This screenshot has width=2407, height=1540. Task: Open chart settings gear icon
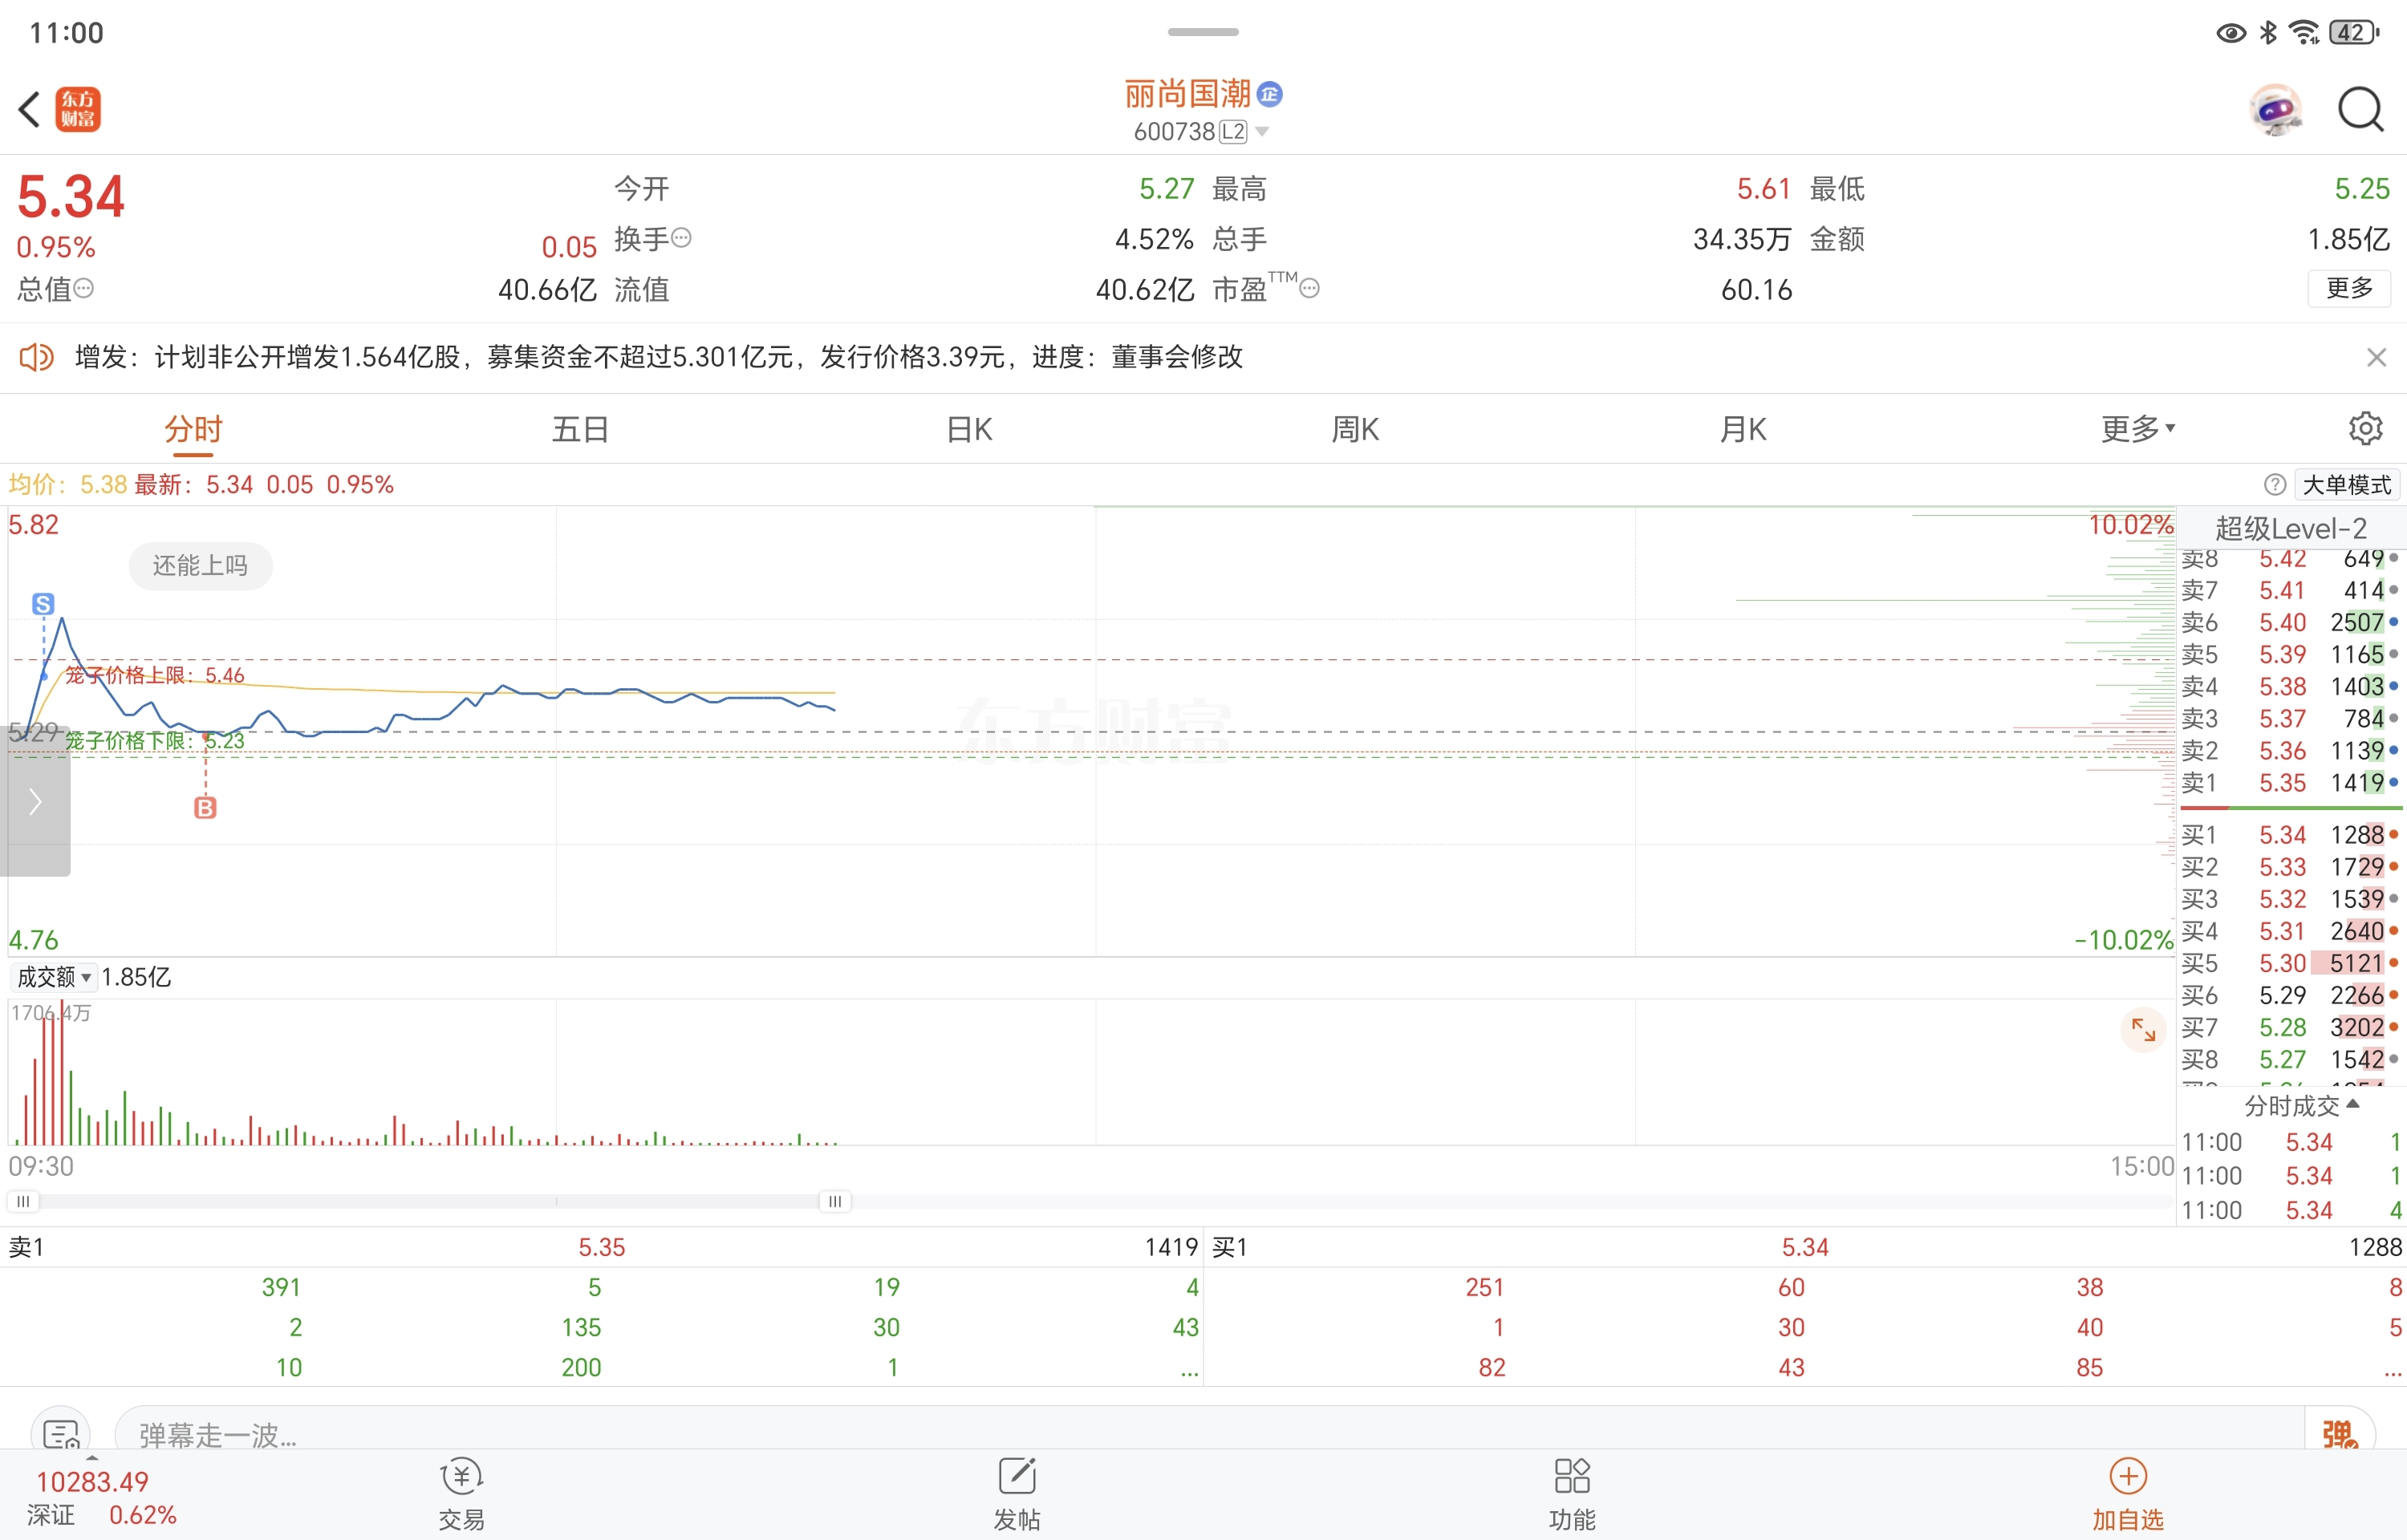pos(2365,429)
